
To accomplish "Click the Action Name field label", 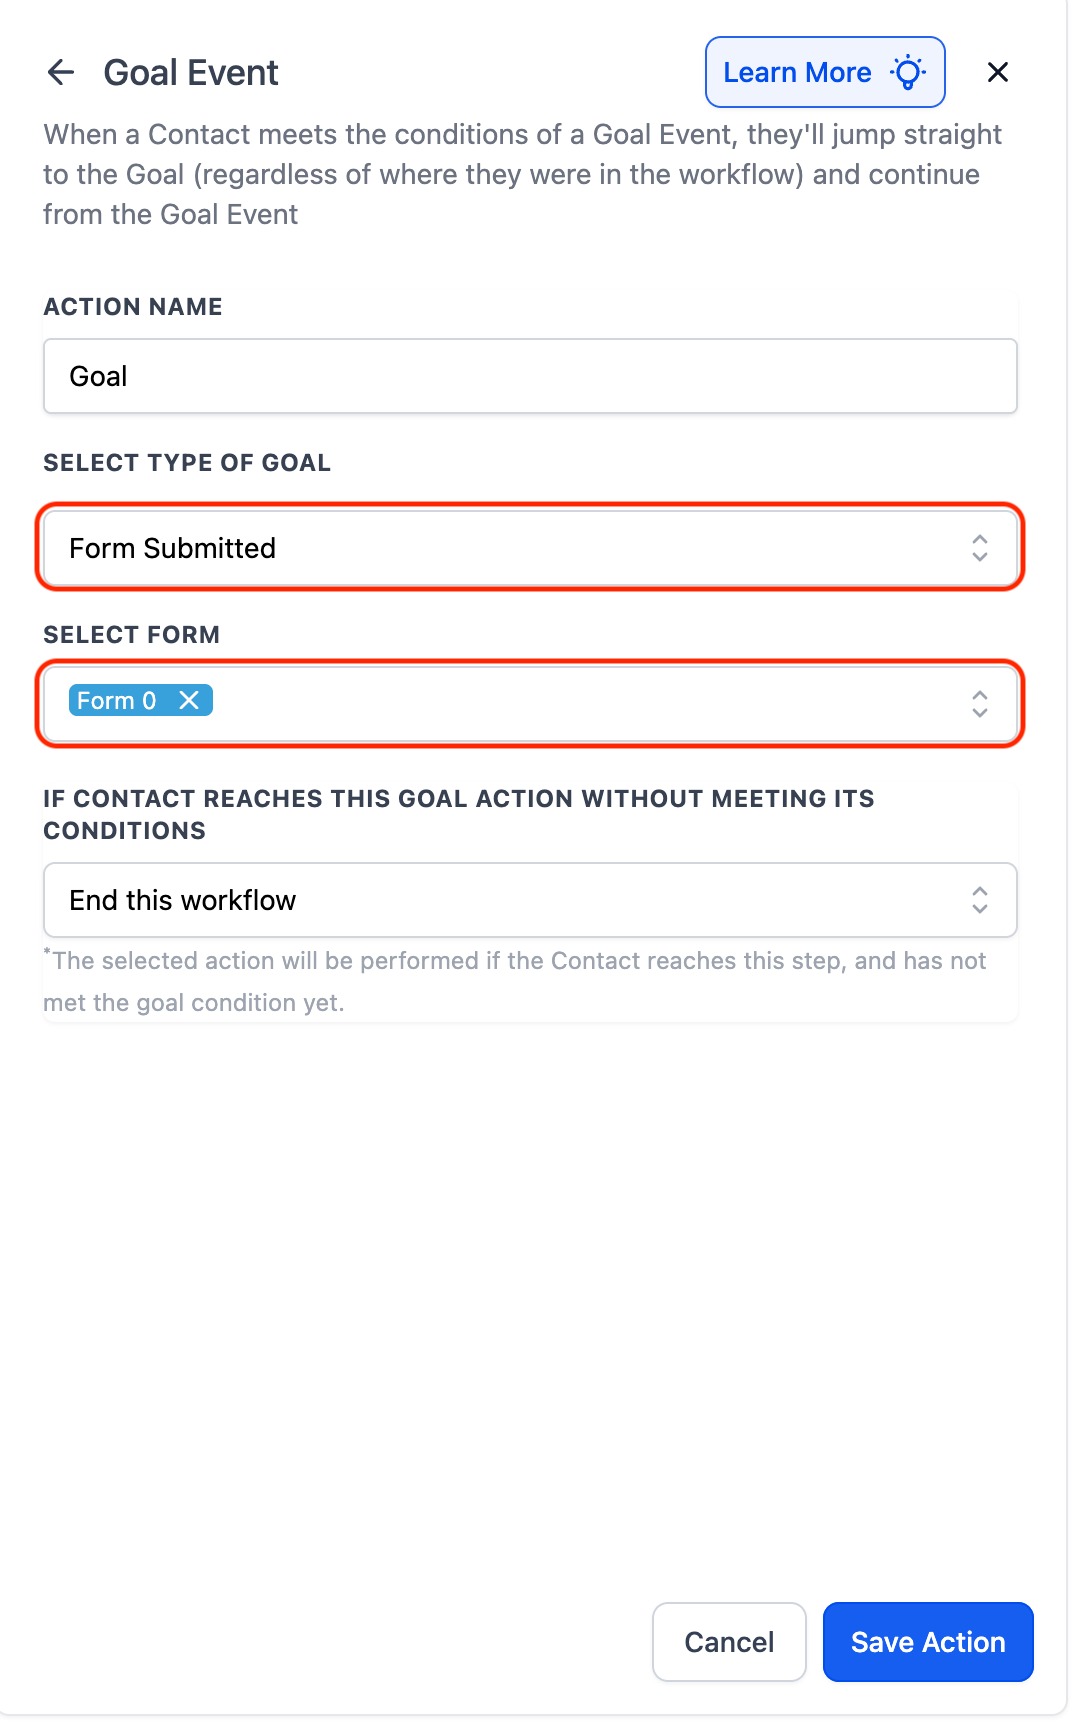I will [x=133, y=307].
